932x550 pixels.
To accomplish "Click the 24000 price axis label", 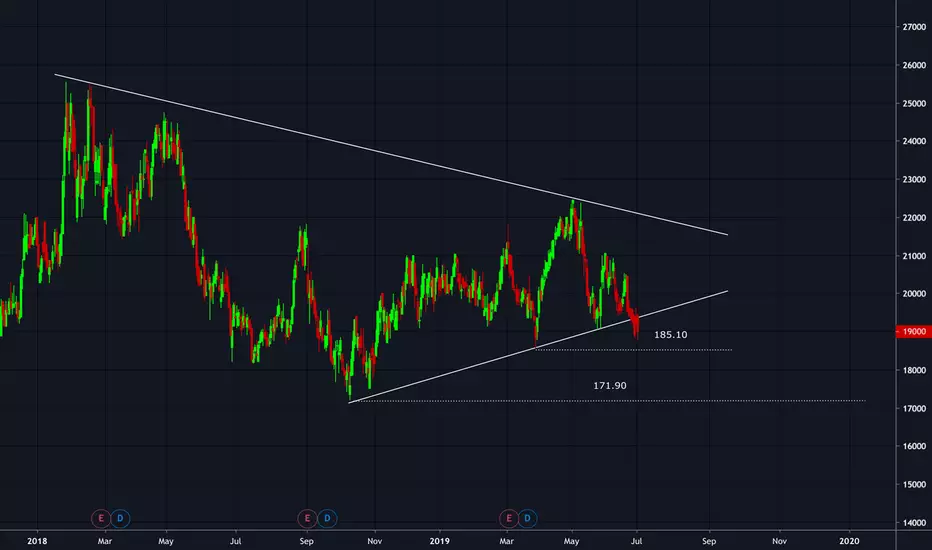I will pyautogui.click(x=914, y=142).
